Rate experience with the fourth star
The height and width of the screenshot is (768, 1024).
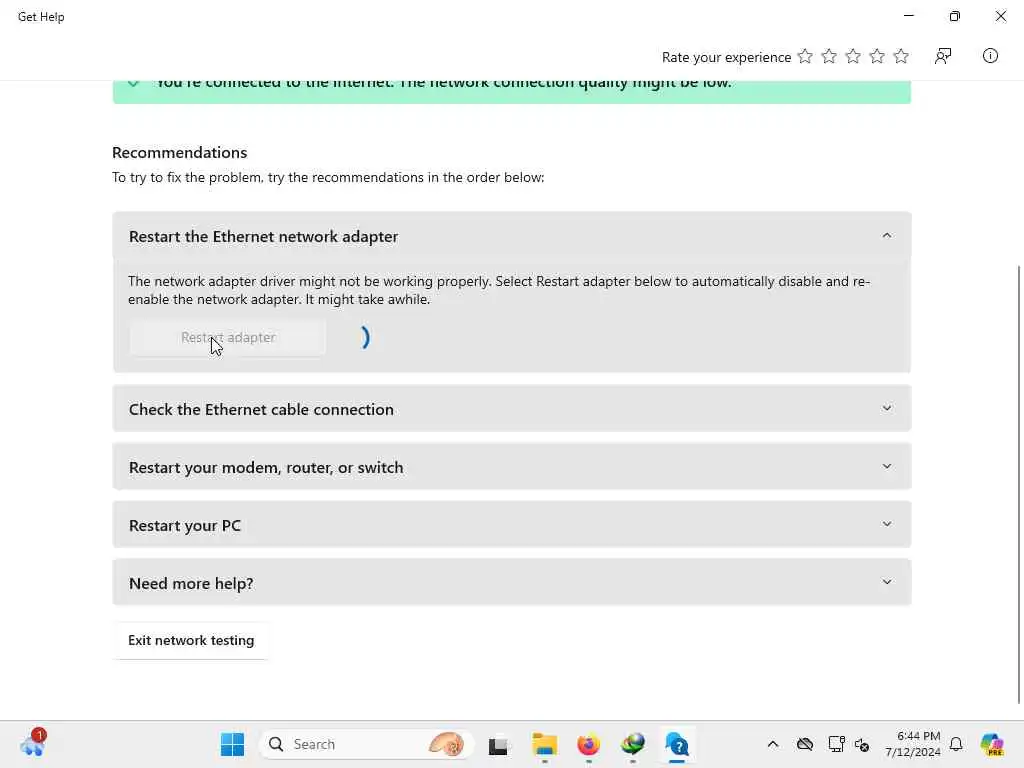(x=877, y=56)
